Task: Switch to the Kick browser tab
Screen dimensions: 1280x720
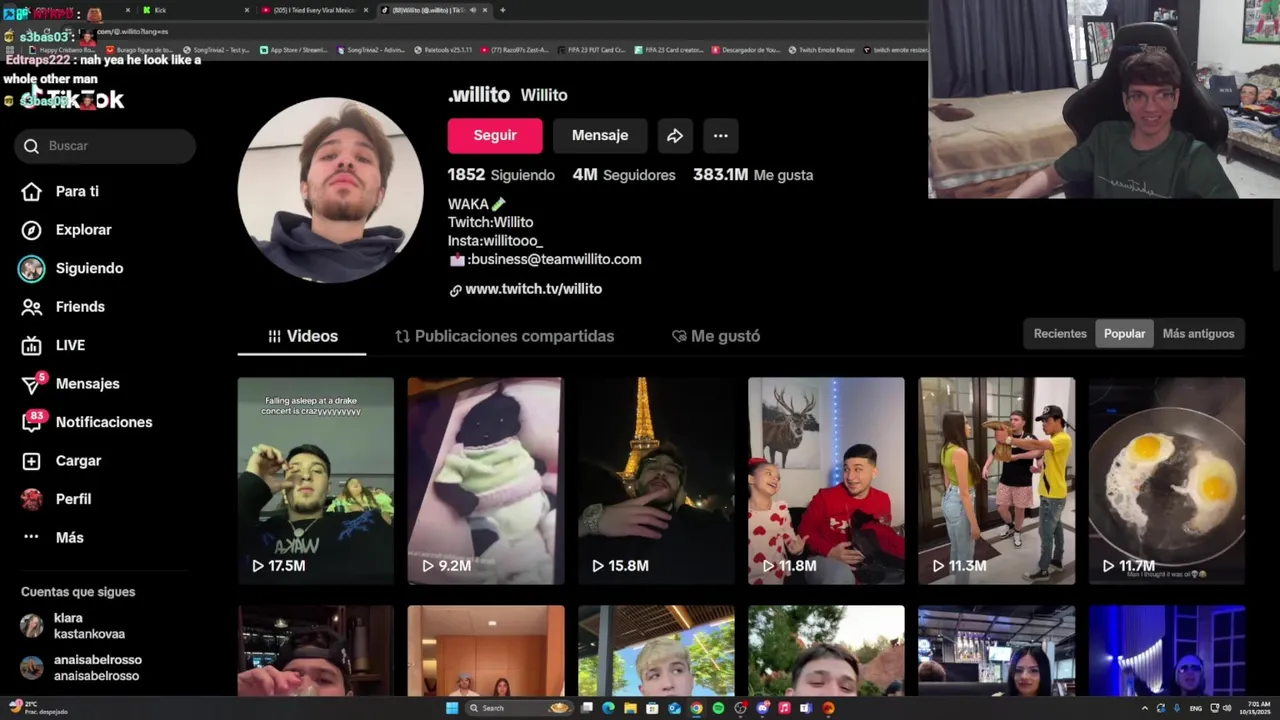Action: pos(195,10)
